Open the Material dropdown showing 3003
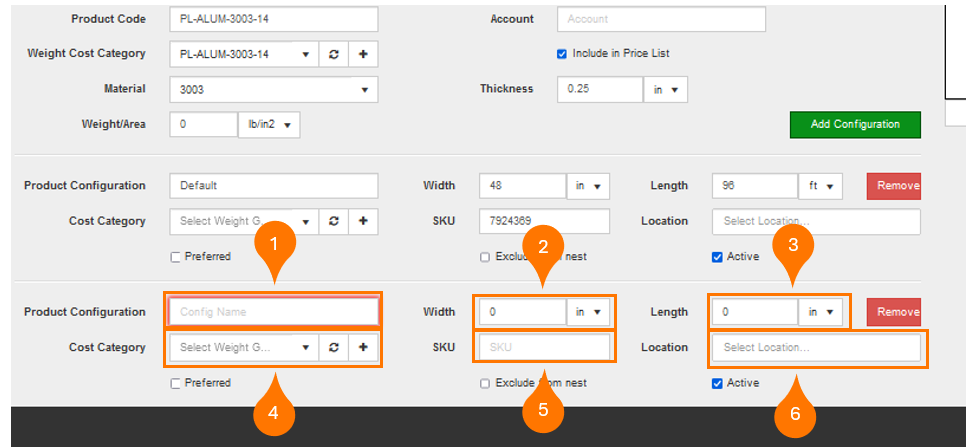Image resolution: width=968 pixels, height=447 pixels. click(x=273, y=90)
